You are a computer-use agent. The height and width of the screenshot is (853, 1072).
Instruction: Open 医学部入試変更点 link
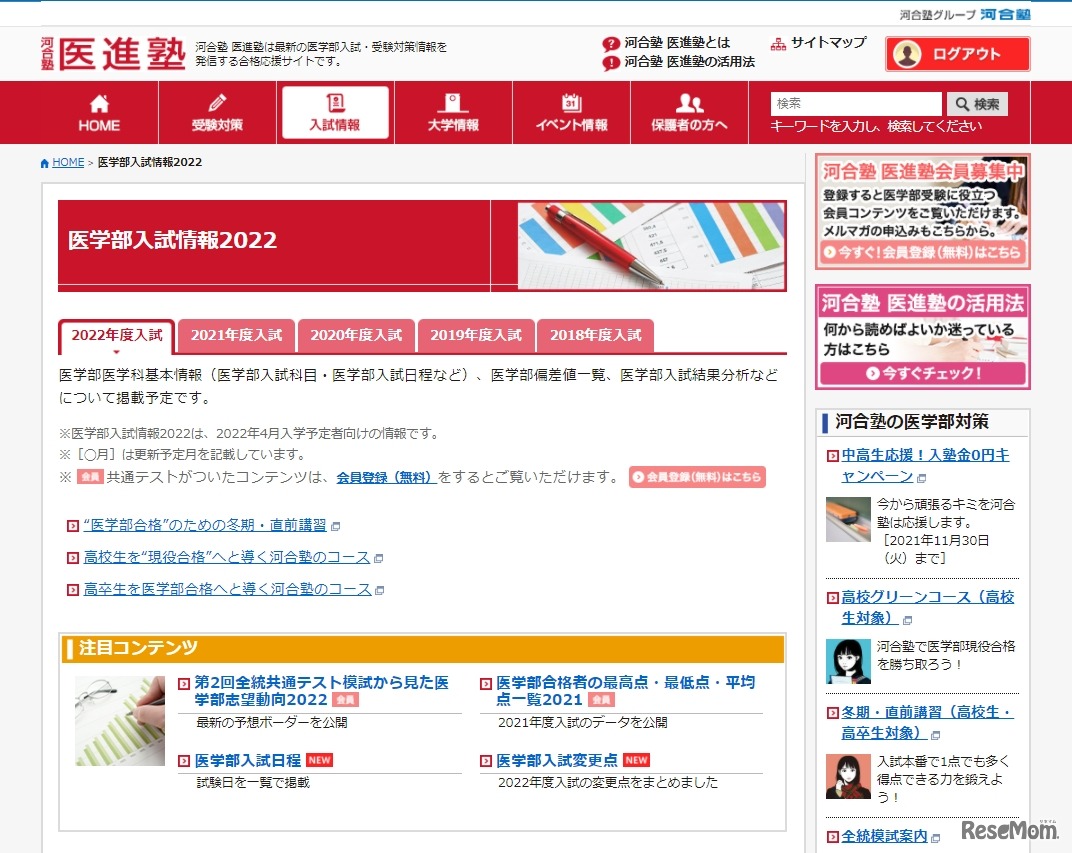click(557, 760)
